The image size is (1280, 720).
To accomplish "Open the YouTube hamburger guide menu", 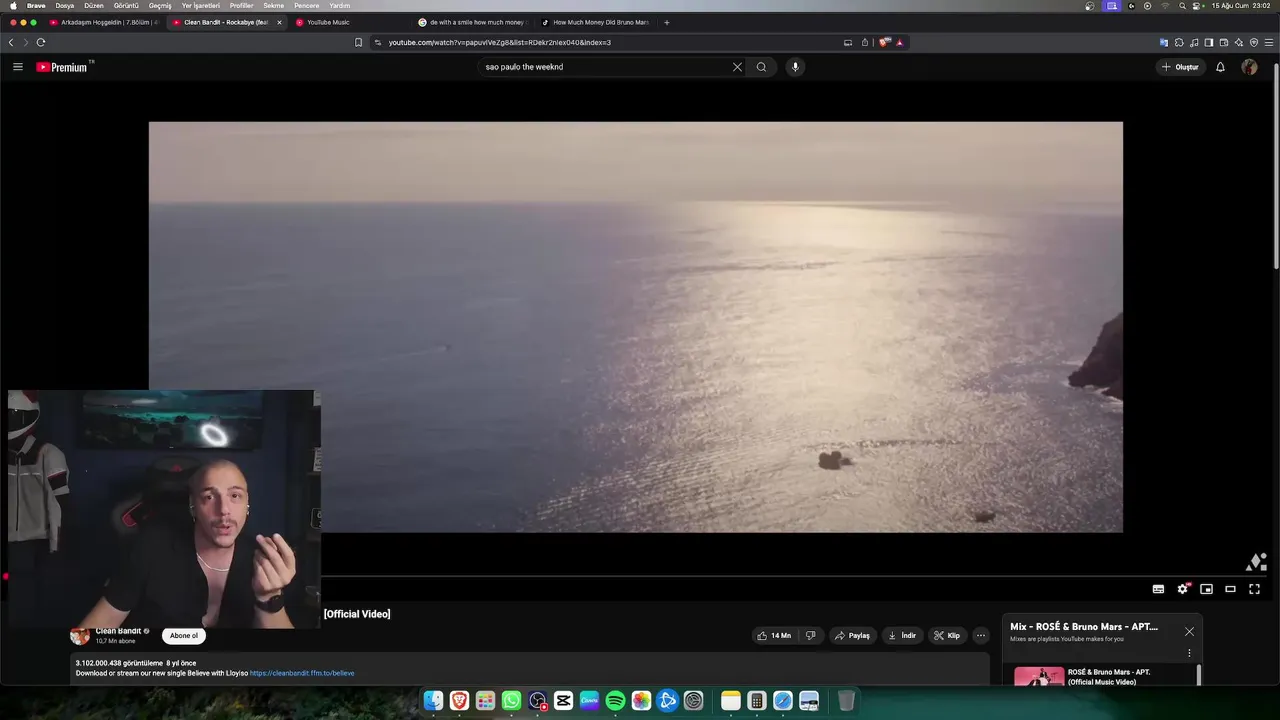I will 17,67.
